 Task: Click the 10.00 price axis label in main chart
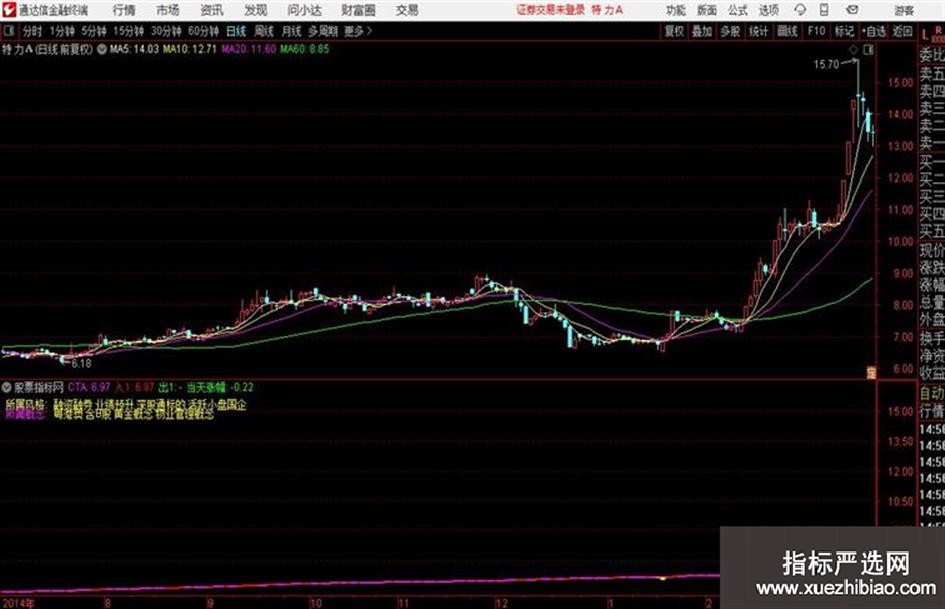[901, 242]
